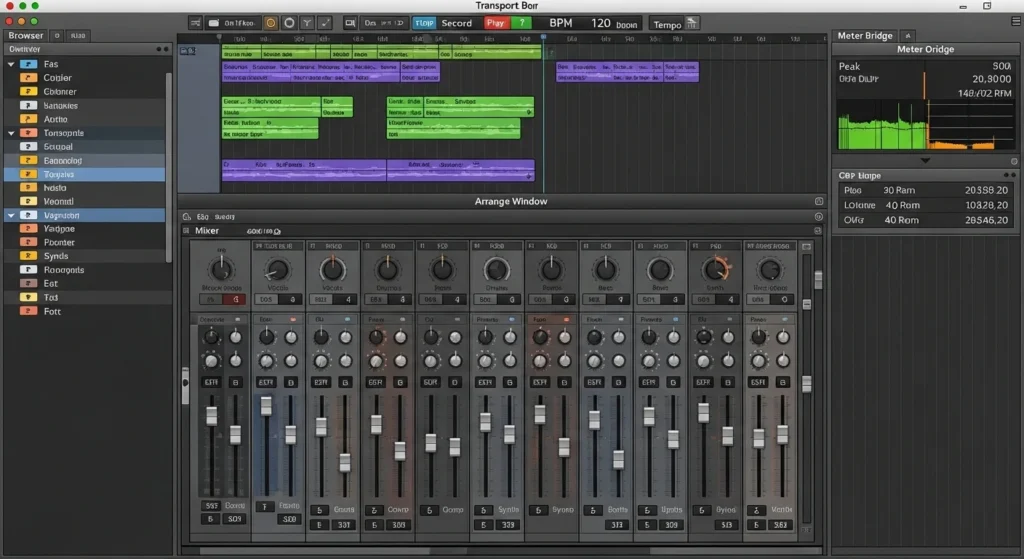Click the Fas folder icon in browser
The height and width of the screenshot is (559, 1024).
click(28, 64)
